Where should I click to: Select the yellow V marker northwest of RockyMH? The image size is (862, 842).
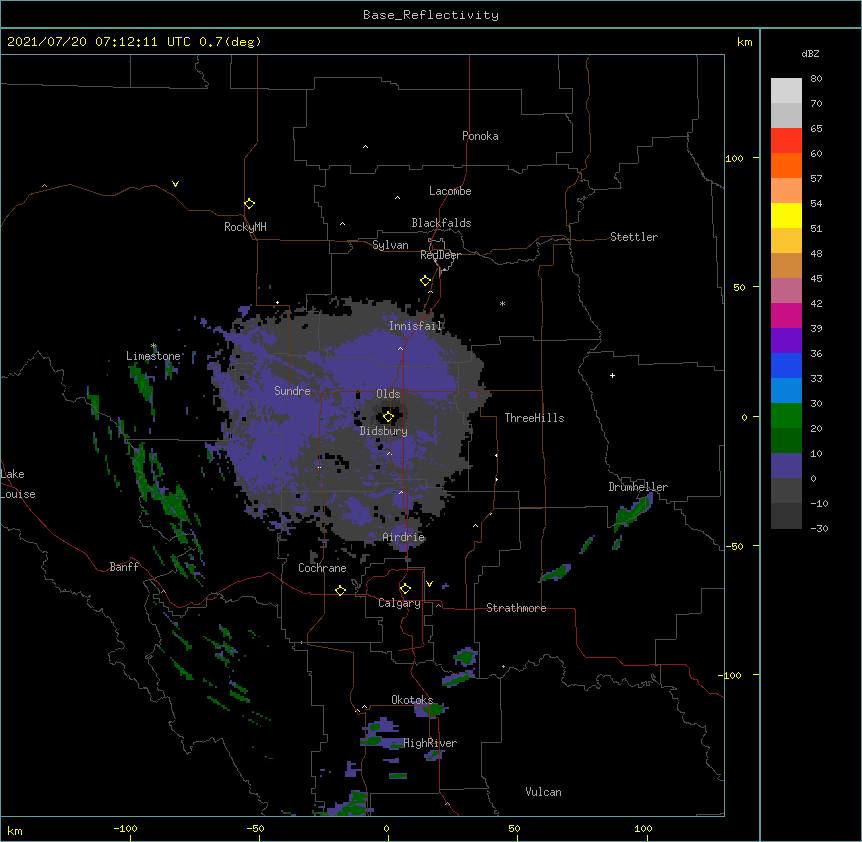[x=175, y=184]
